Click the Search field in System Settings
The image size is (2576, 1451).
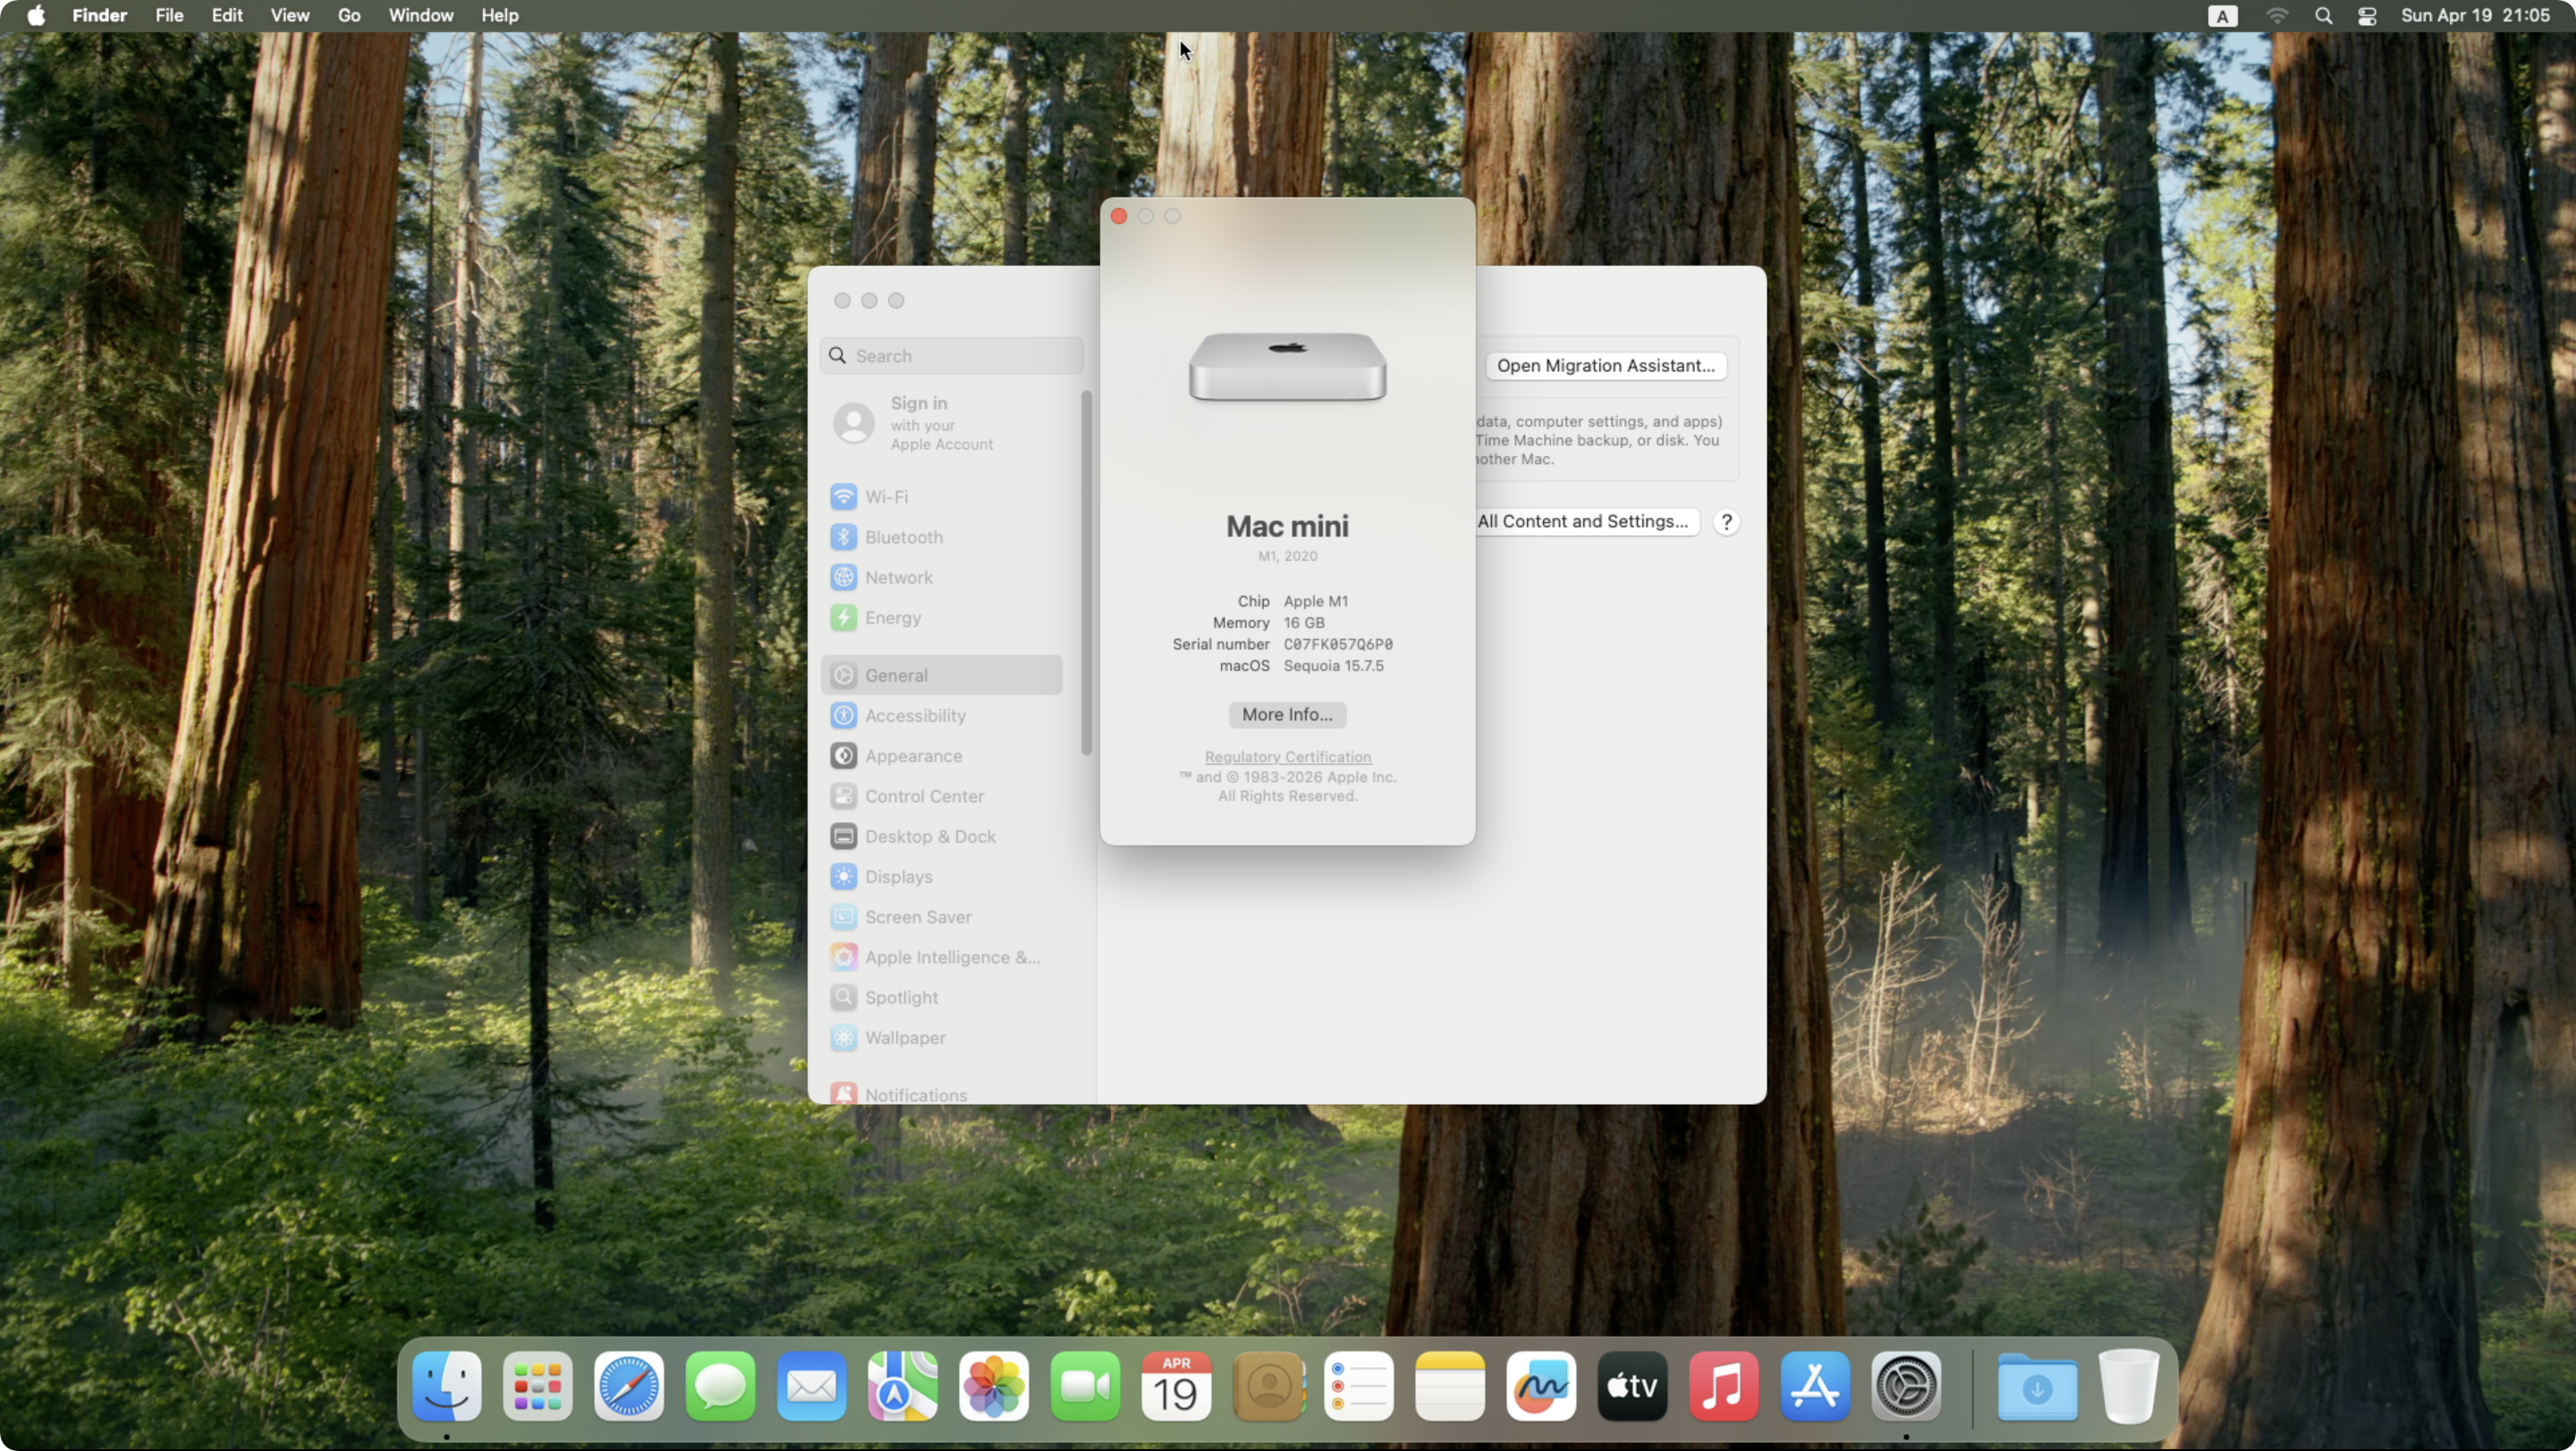(x=952, y=356)
